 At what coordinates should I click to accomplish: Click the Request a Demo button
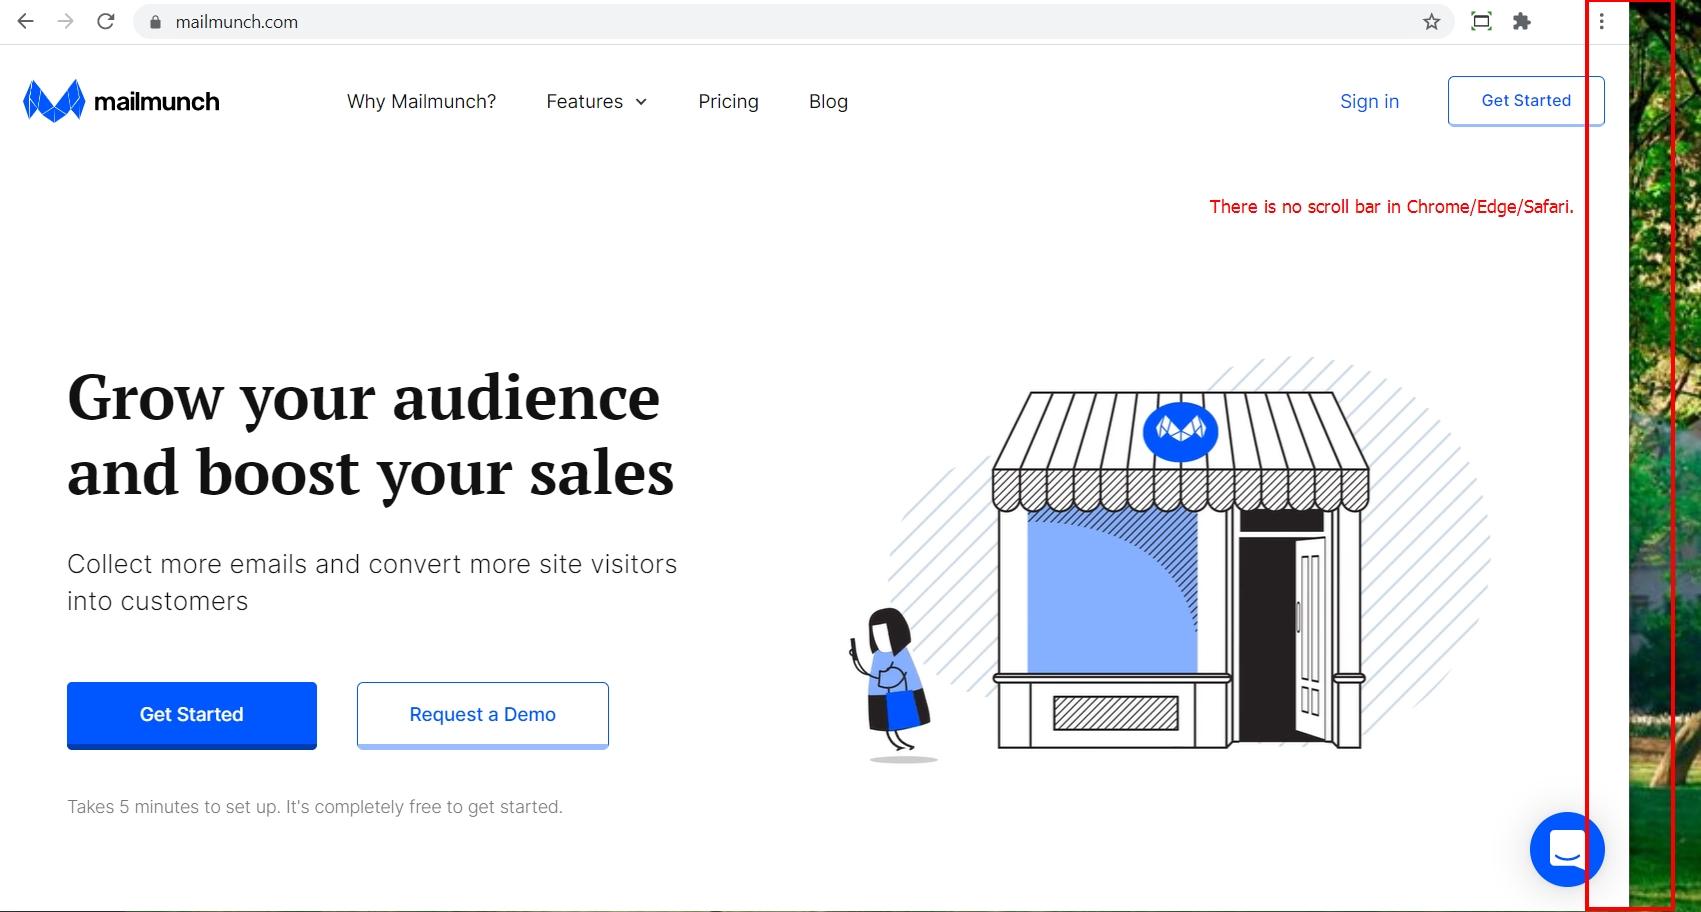click(483, 715)
